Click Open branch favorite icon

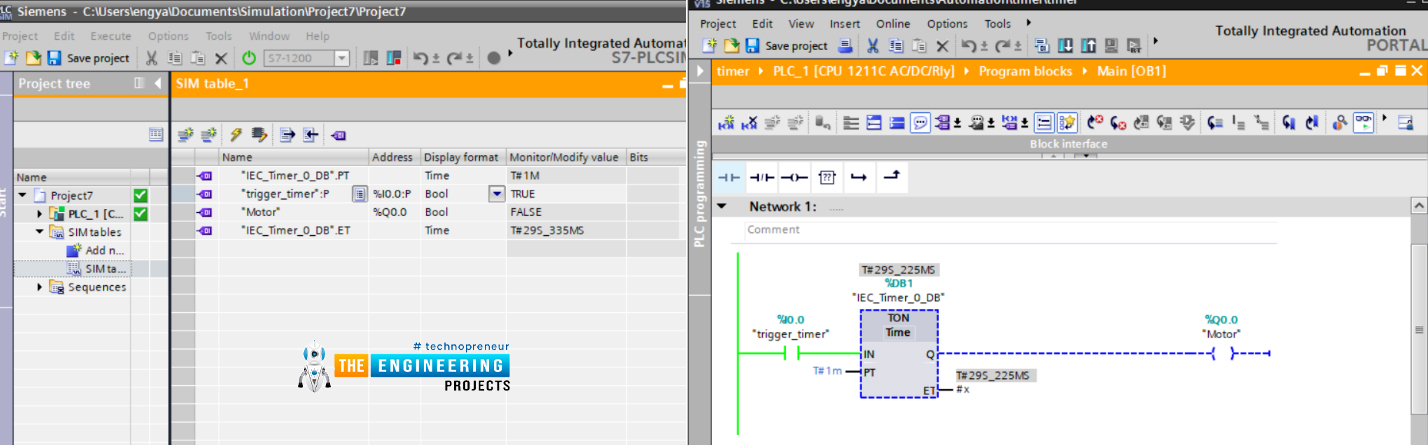[858, 177]
